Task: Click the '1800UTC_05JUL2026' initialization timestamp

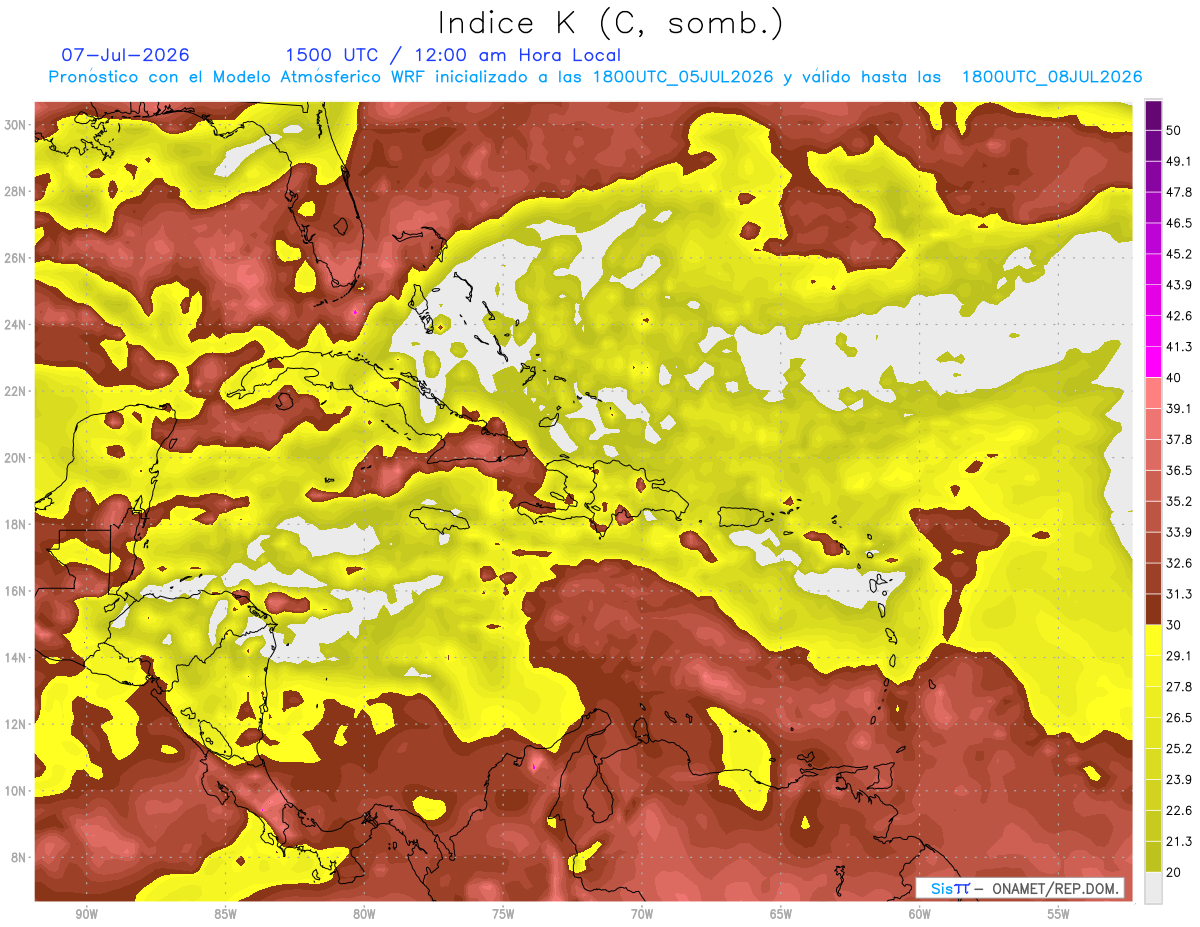Action: 683,77
